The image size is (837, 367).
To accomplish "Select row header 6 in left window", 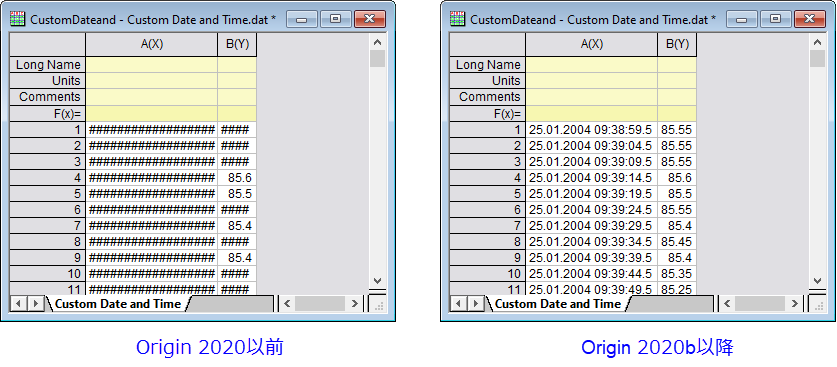I will tap(48, 210).
